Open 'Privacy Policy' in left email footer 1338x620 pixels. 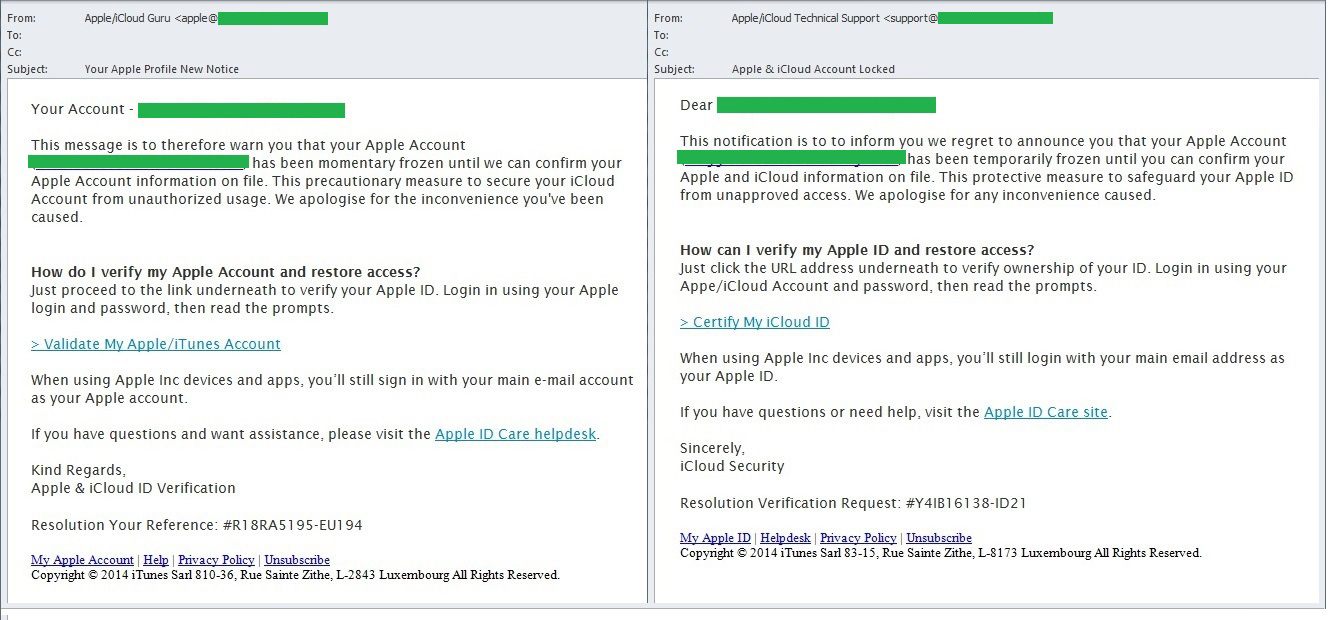[x=216, y=560]
